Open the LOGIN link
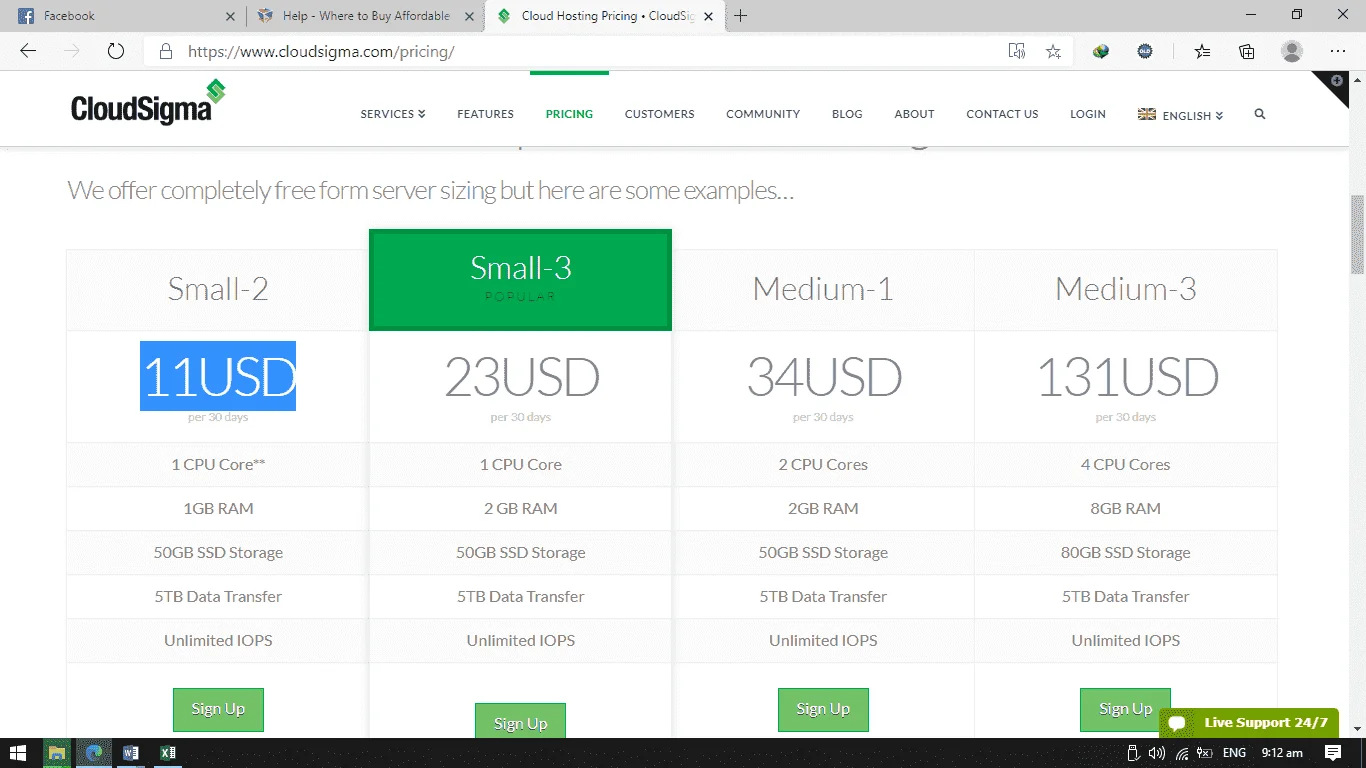The image size is (1366, 768). (x=1088, y=114)
